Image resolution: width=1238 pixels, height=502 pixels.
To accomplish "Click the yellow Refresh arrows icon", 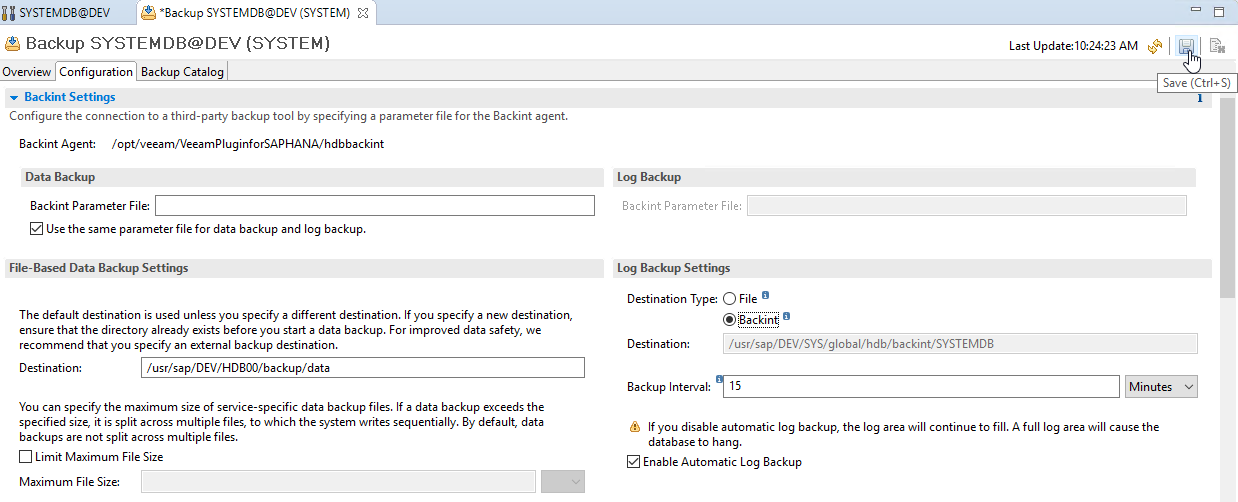I will pyautogui.click(x=1155, y=46).
